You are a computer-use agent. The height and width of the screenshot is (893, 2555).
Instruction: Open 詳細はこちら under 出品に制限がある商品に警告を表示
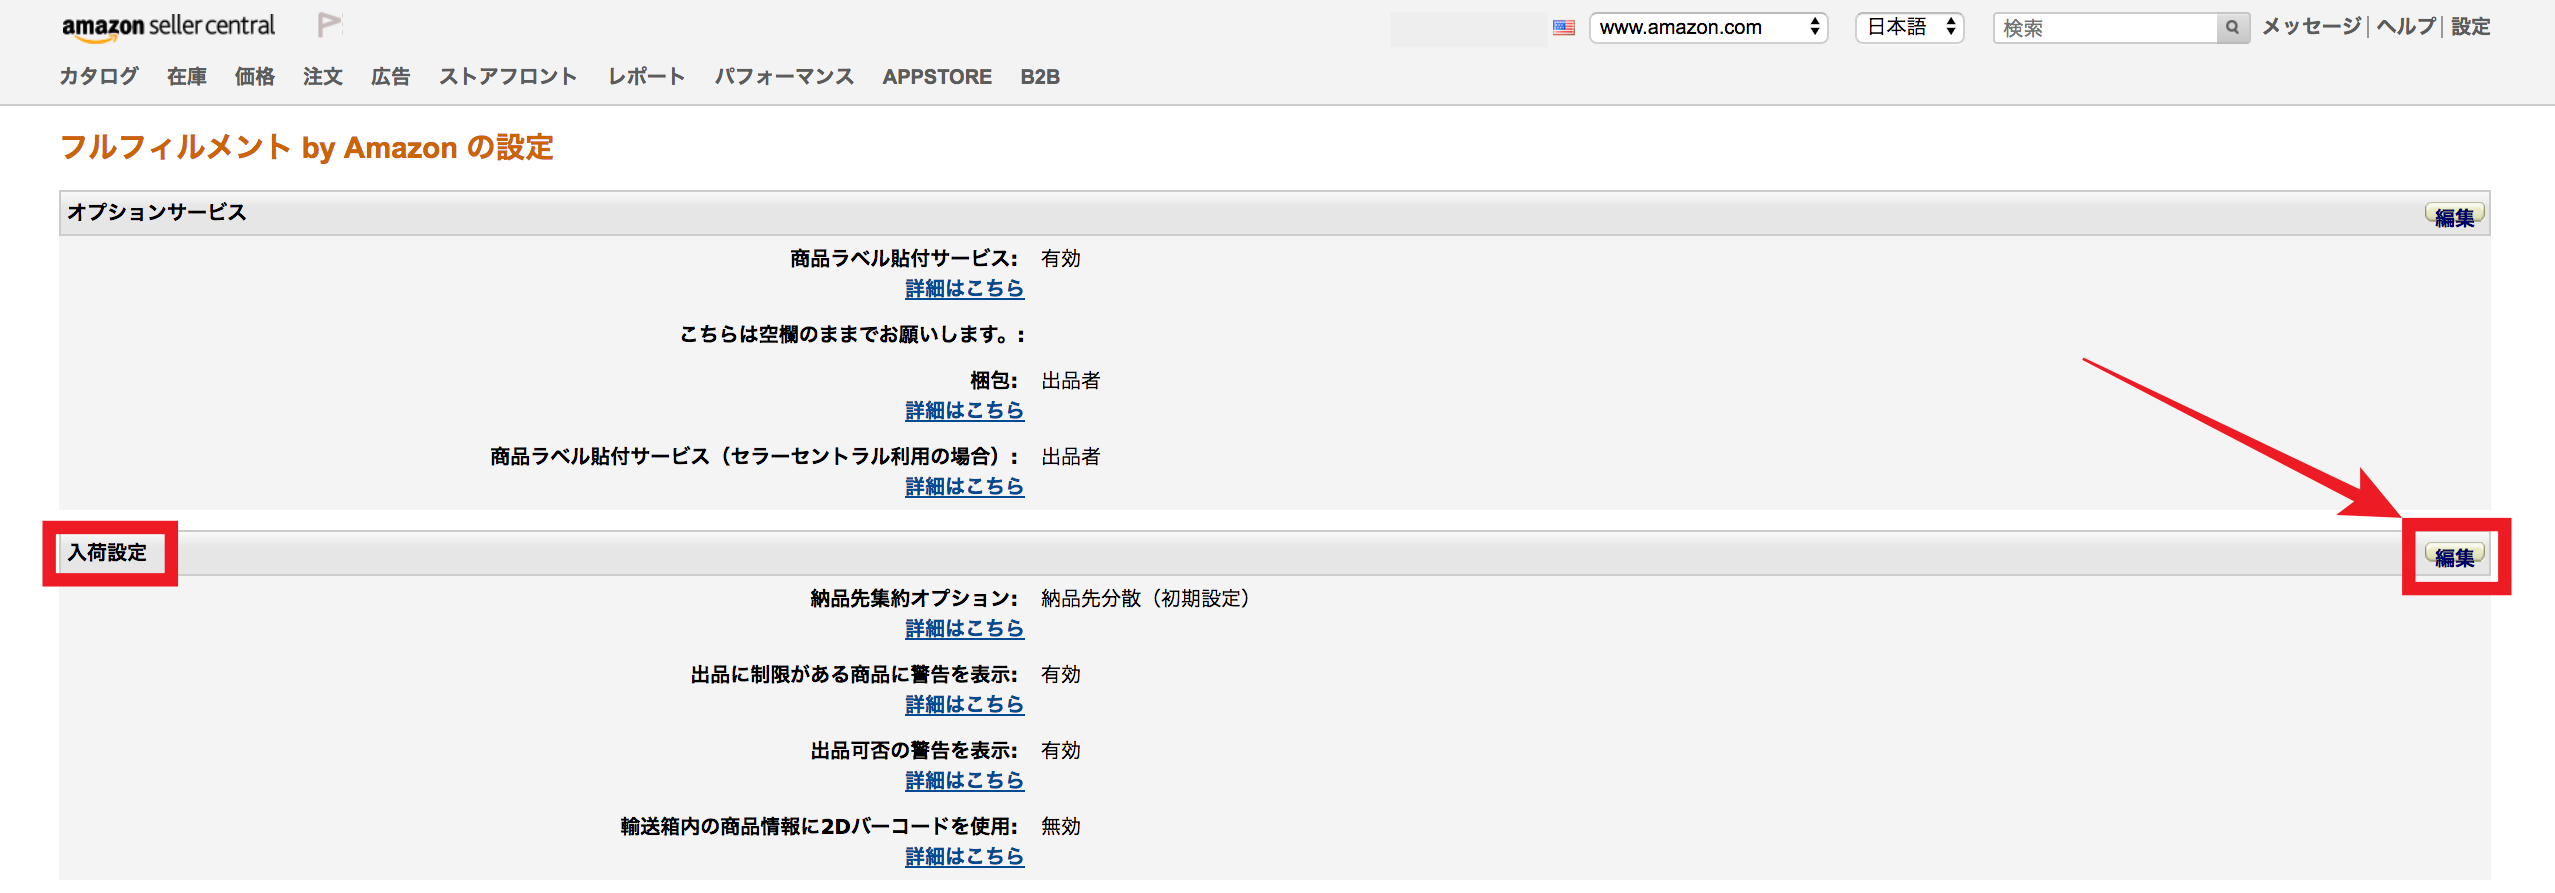click(965, 705)
